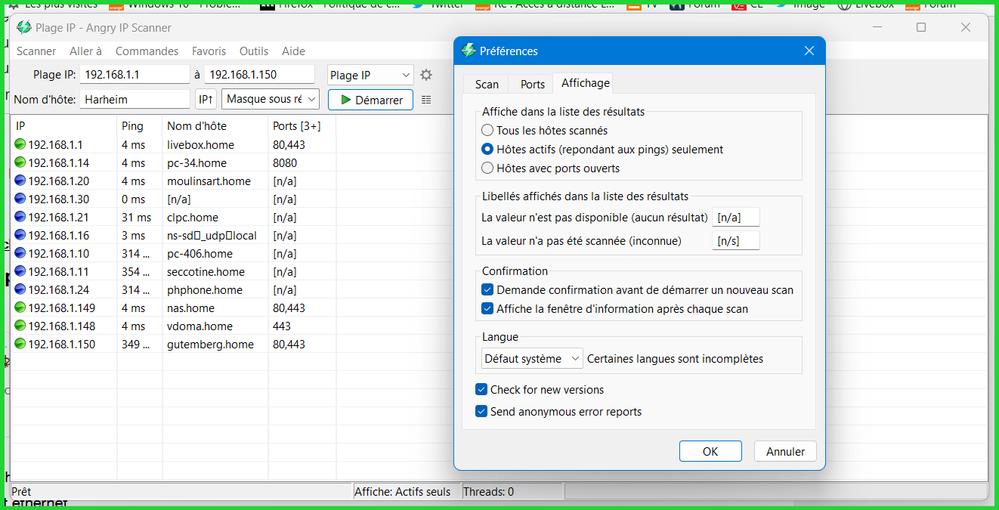Viewport: 999px width, 510px height.
Task: Click the Annuler button
Action: tap(785, 451)
